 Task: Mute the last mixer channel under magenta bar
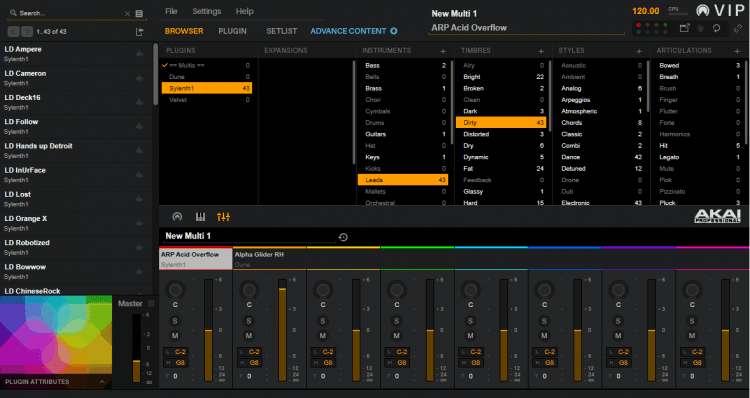[692, 336]
